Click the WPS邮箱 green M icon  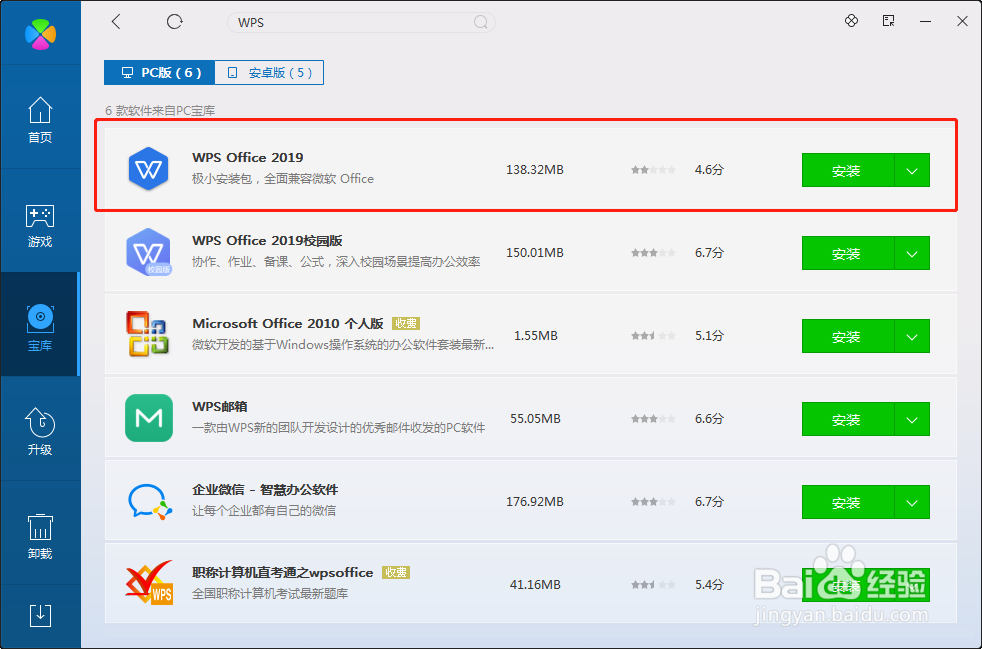pyautogui.click(x=148, y=418)
